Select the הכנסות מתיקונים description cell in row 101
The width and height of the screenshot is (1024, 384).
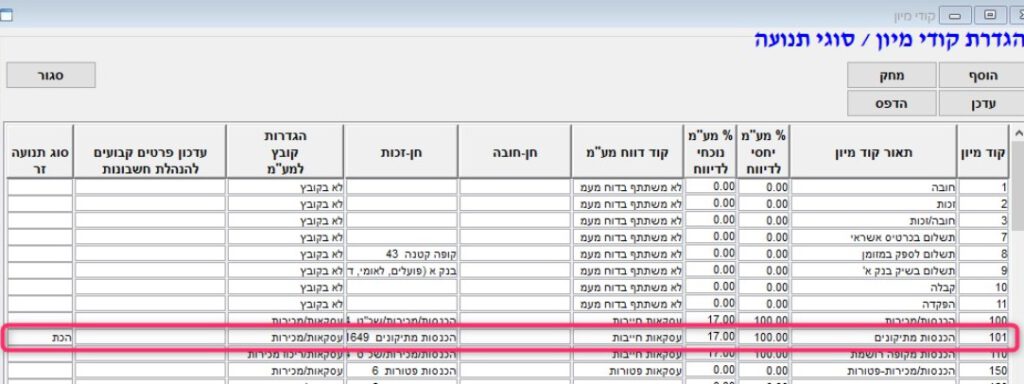coord(873,338)
